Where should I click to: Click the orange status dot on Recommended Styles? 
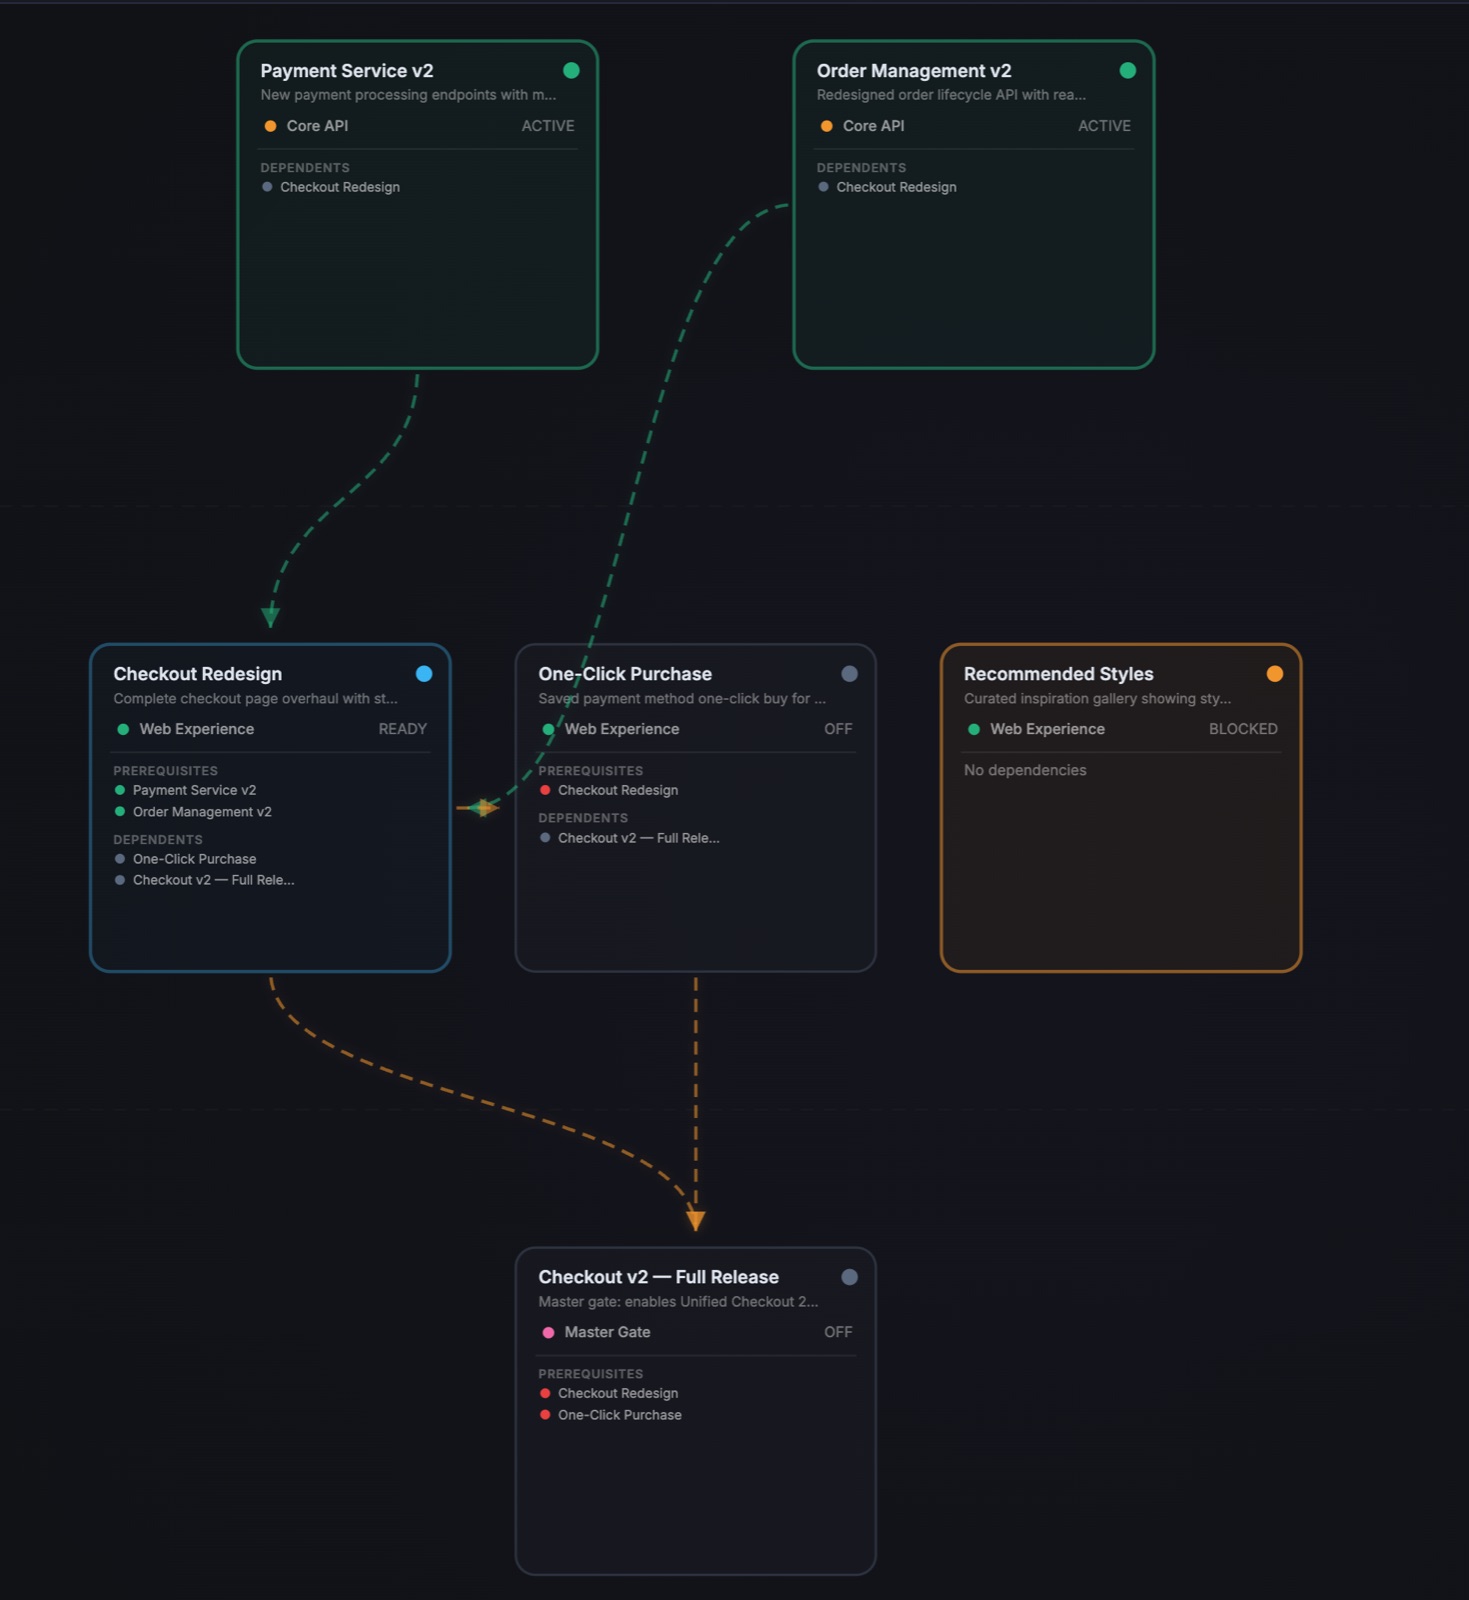click(x=1274, y=674)
